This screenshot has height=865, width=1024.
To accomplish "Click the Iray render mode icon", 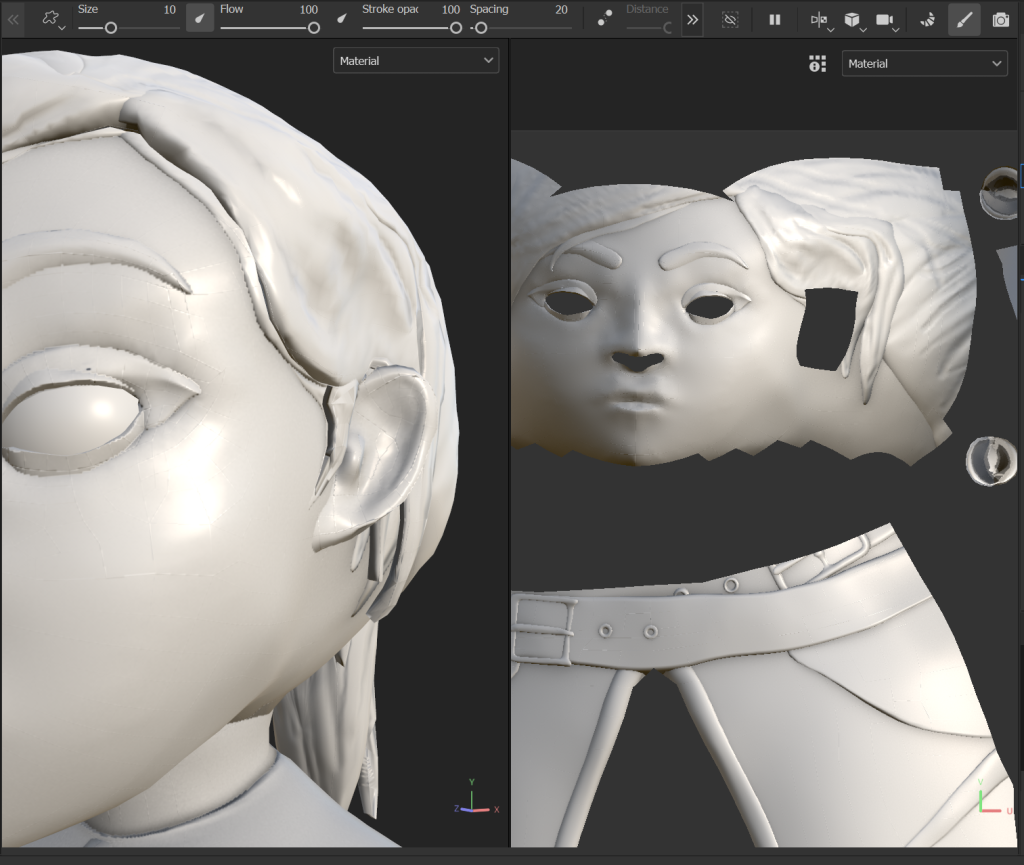I will 927,19.
